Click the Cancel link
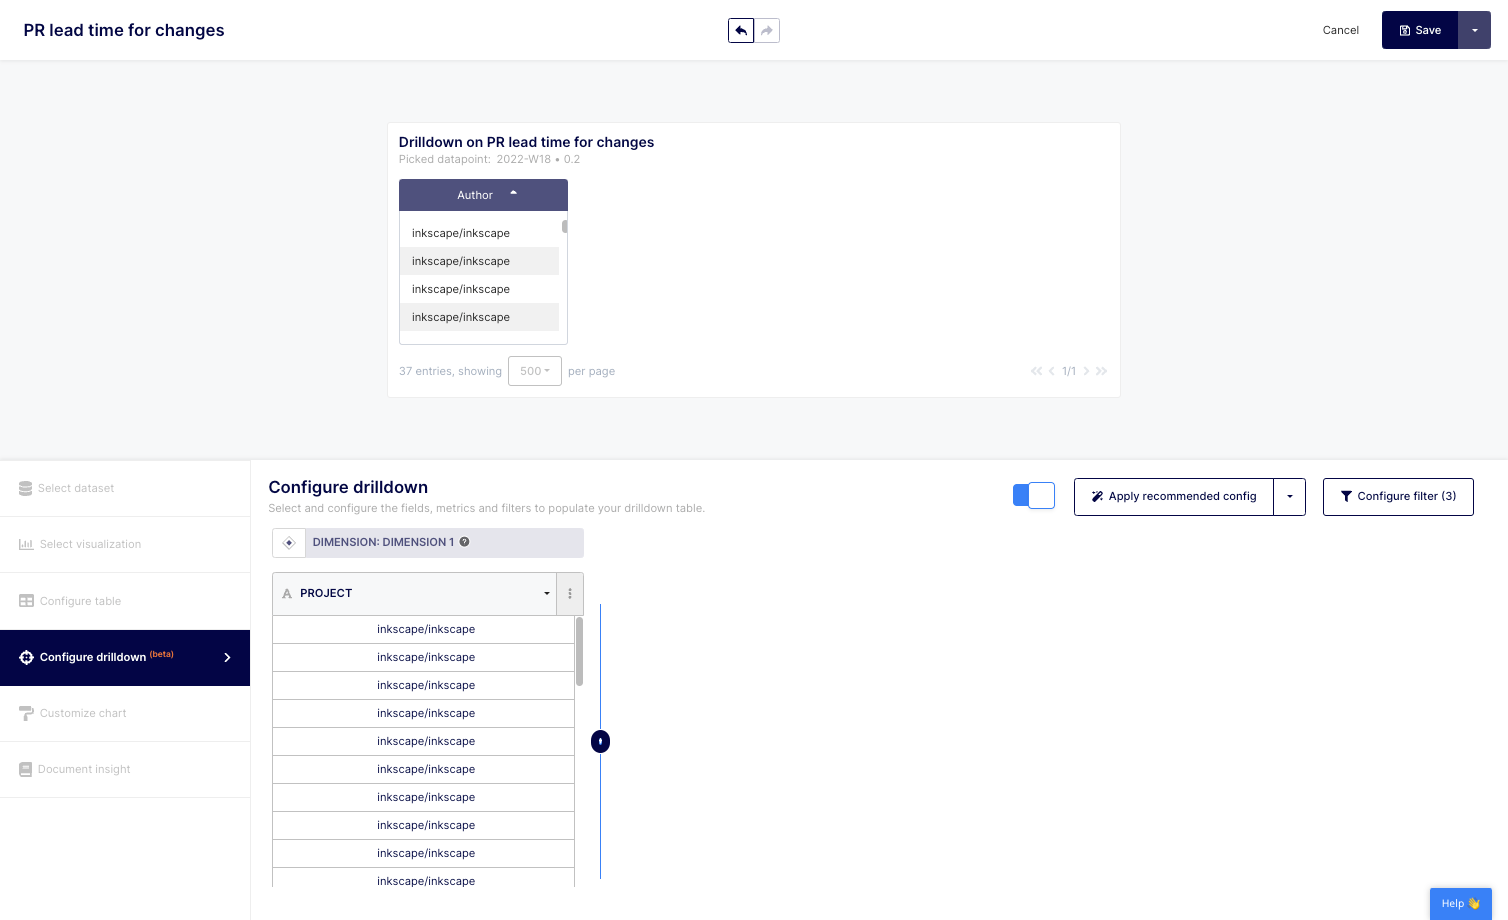Screen dimensions: 1508x920 1340,31
